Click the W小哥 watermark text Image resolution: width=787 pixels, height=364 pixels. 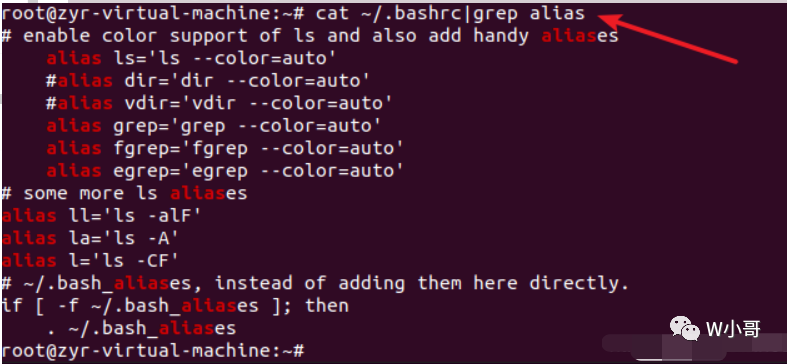click(x=733, y=329)
